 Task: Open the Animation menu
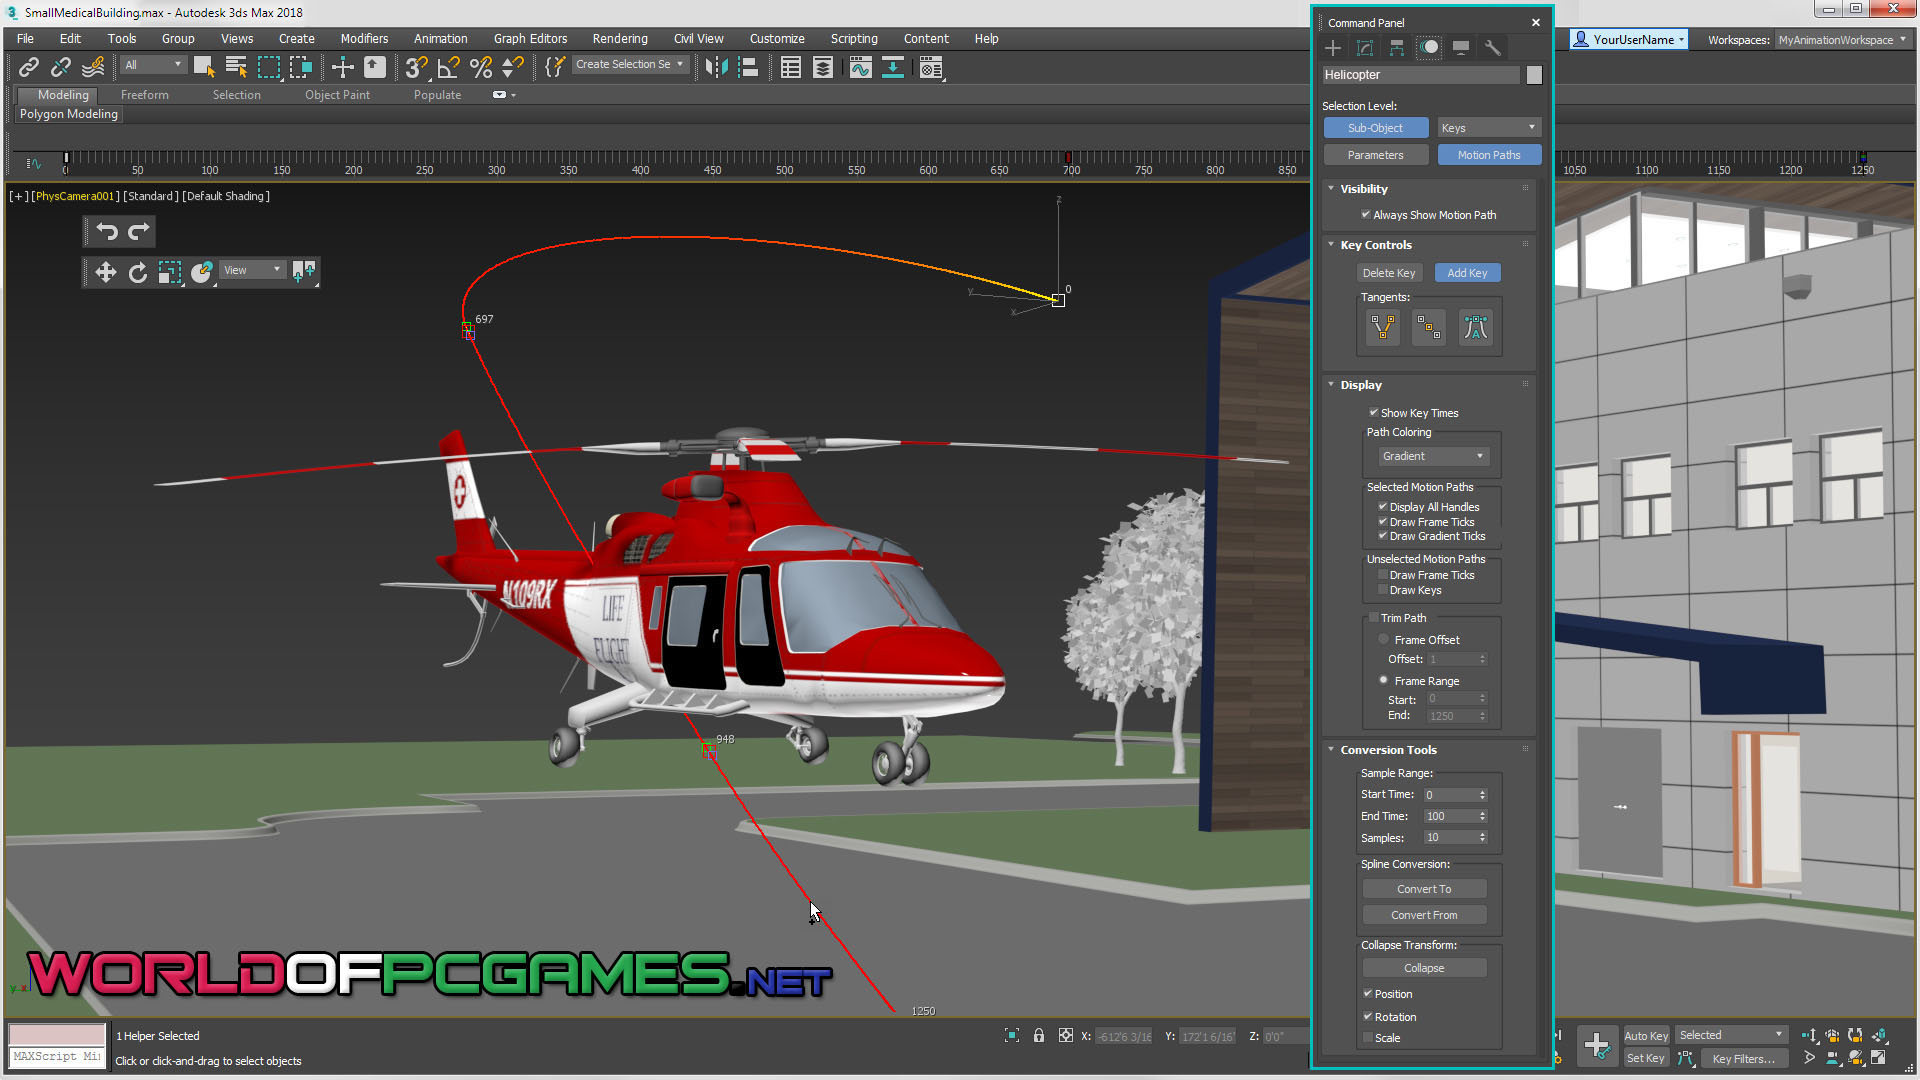point(438,38)
